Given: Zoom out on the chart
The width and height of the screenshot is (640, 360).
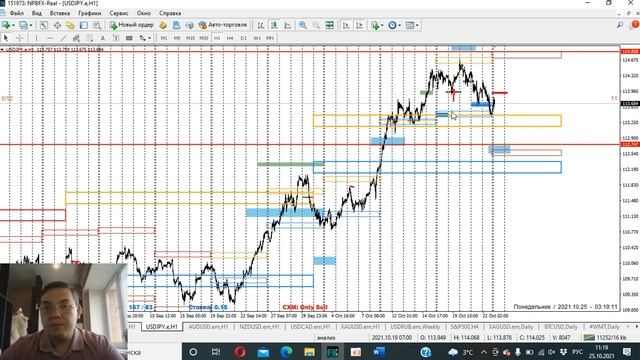Looking at the screenshot, I should point(316,25).
